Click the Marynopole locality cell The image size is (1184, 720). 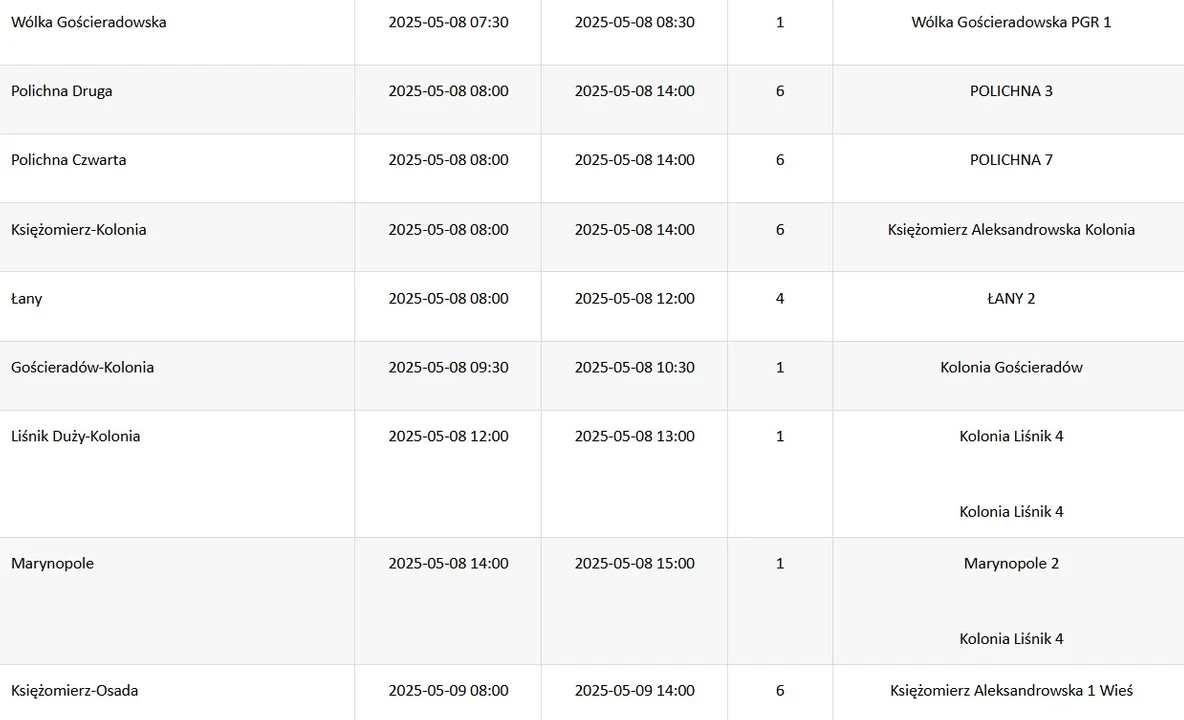52,564
